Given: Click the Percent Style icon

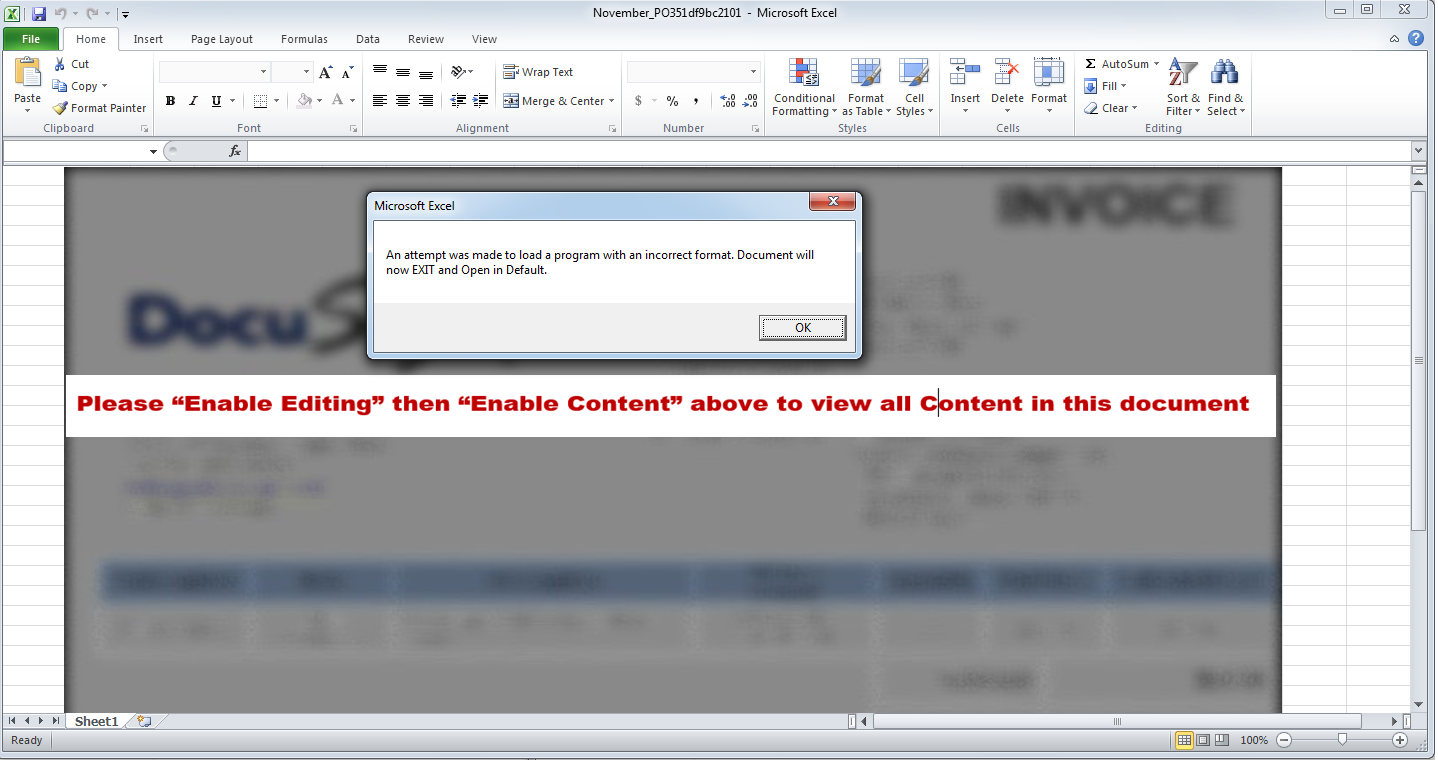Looking at the screenshot, I should tap(672, 101).
